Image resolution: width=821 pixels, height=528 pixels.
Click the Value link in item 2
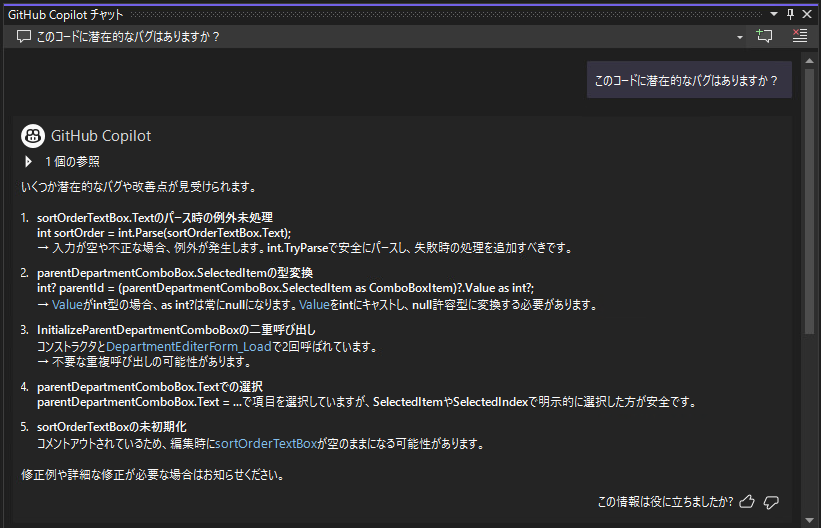click(x=66, y=304)
